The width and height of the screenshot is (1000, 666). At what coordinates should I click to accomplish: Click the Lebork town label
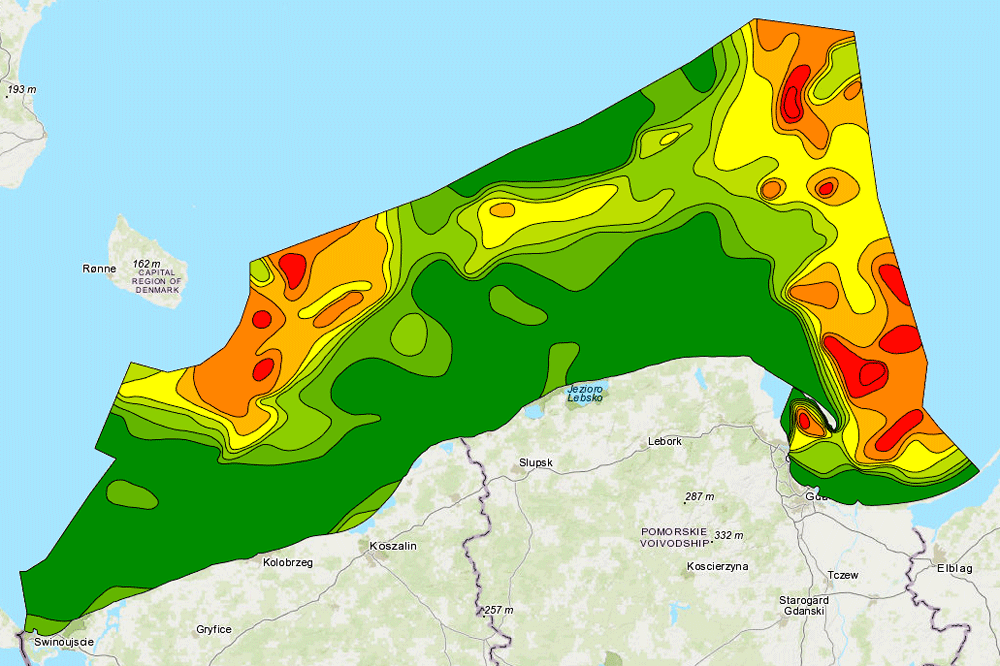pyautogui.click(x=665, y=441)
